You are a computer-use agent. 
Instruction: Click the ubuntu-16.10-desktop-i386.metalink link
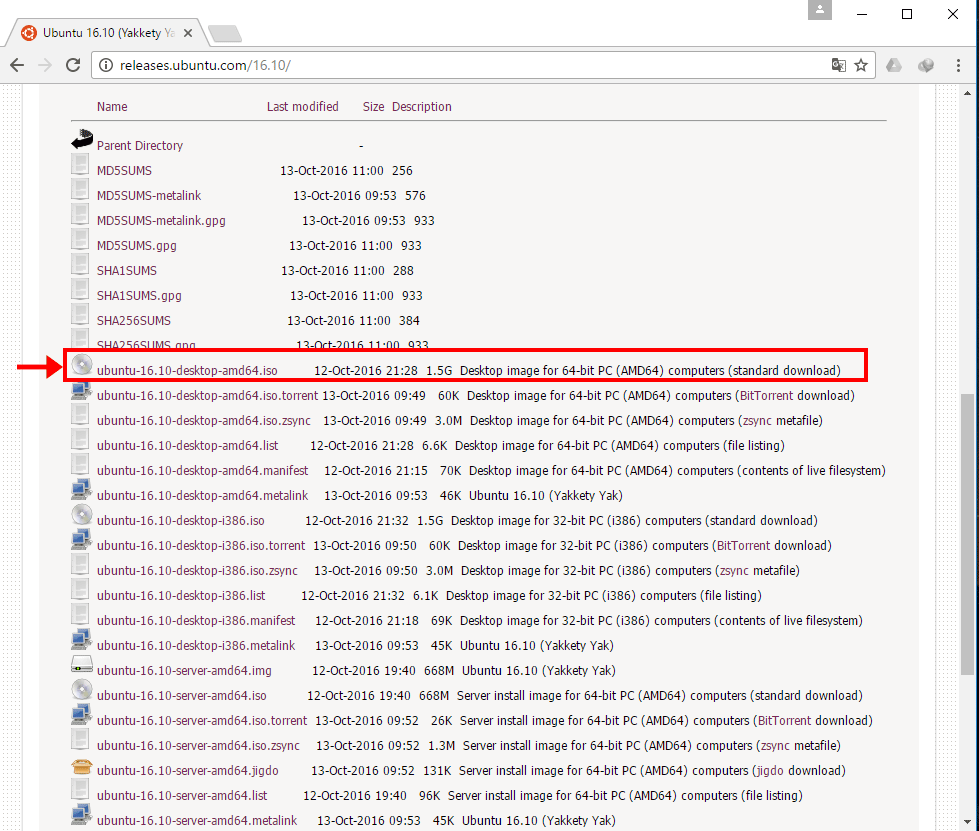click(196, 645)
